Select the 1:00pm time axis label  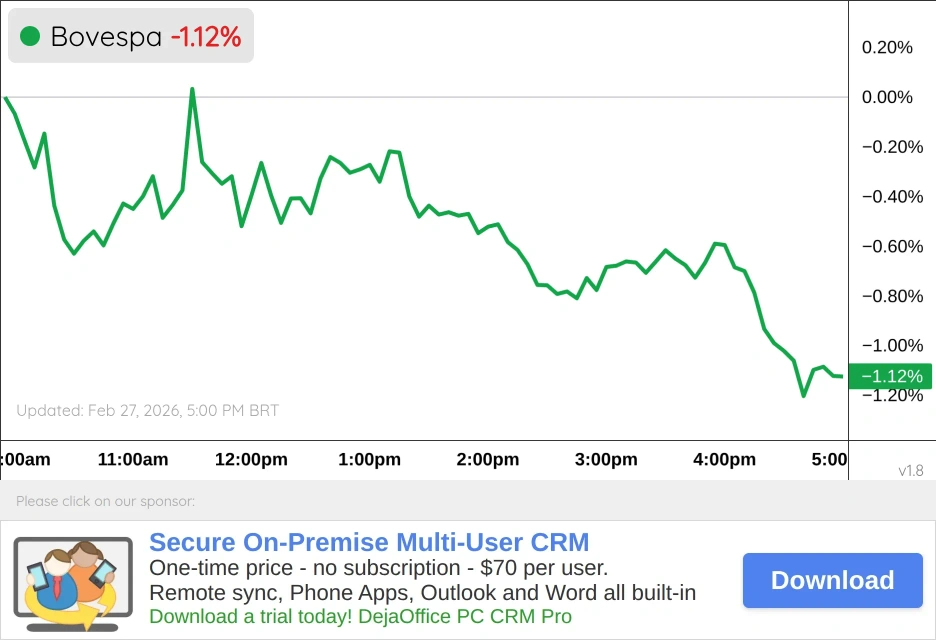click(369, 460)
